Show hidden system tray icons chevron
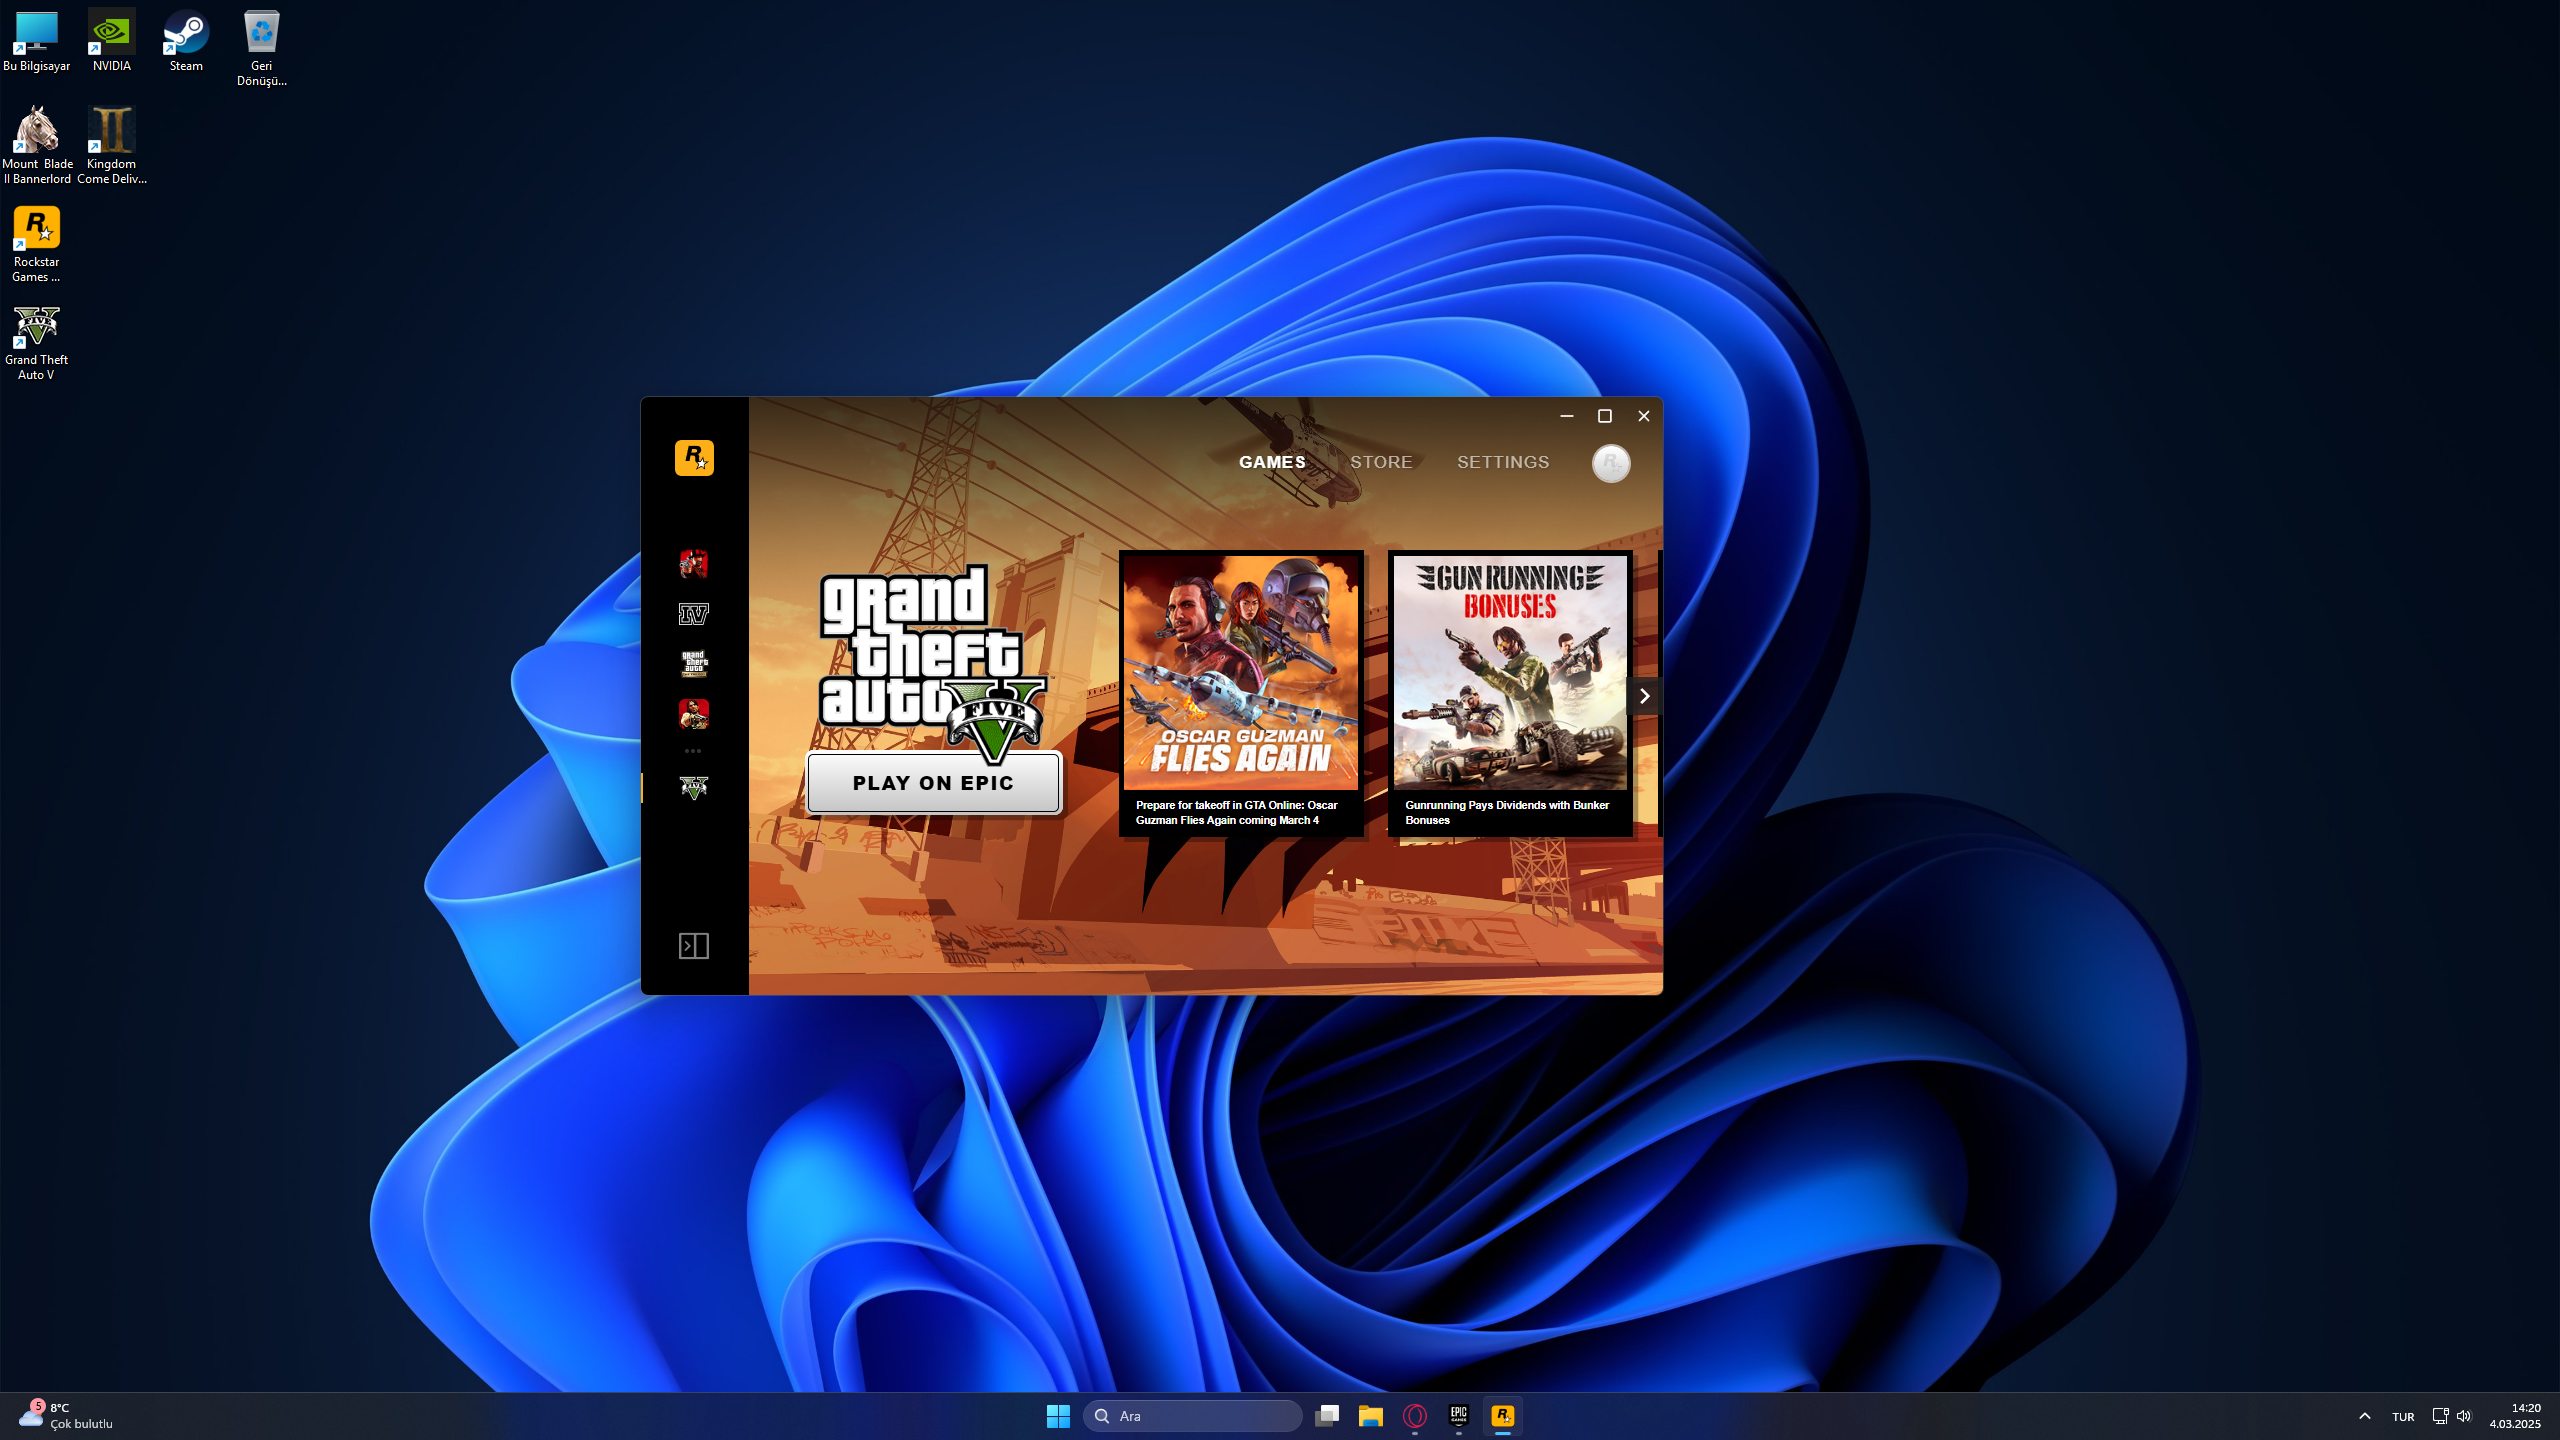 click(x=2365, y=1416)
